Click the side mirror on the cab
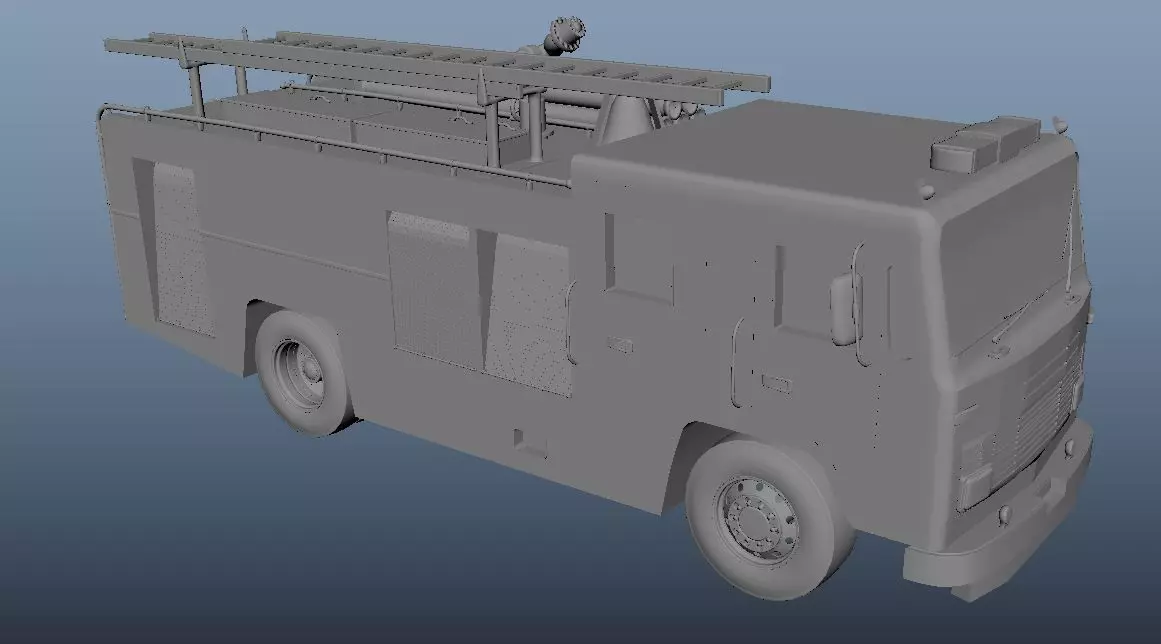Screen dimensions: 1161x644 846,309
